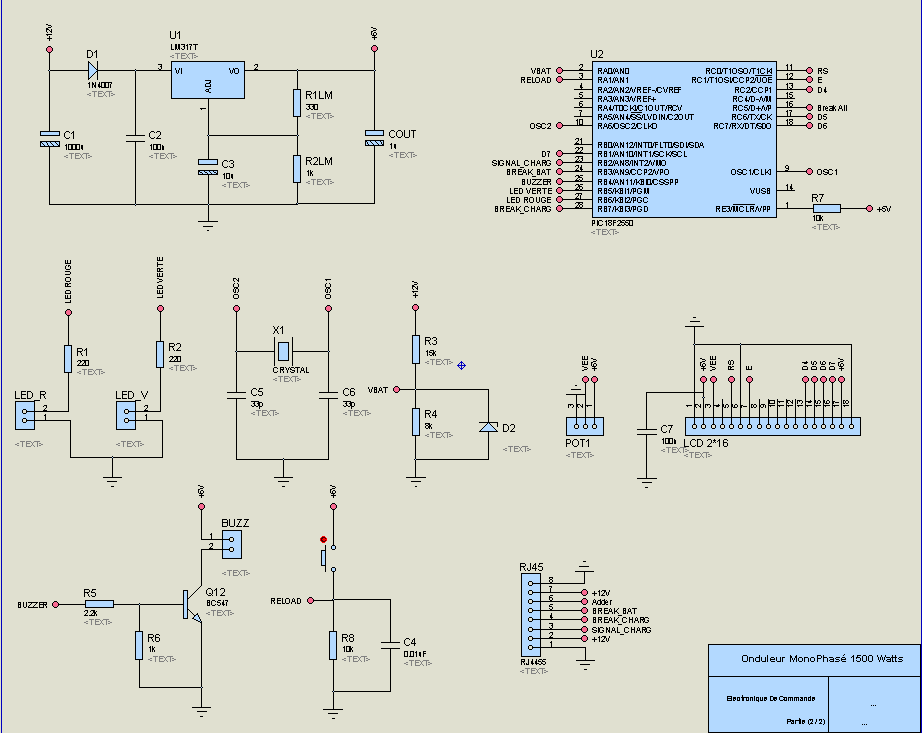Select the X1 crystal symbol

pyautogui.click(x=283, y=352)
